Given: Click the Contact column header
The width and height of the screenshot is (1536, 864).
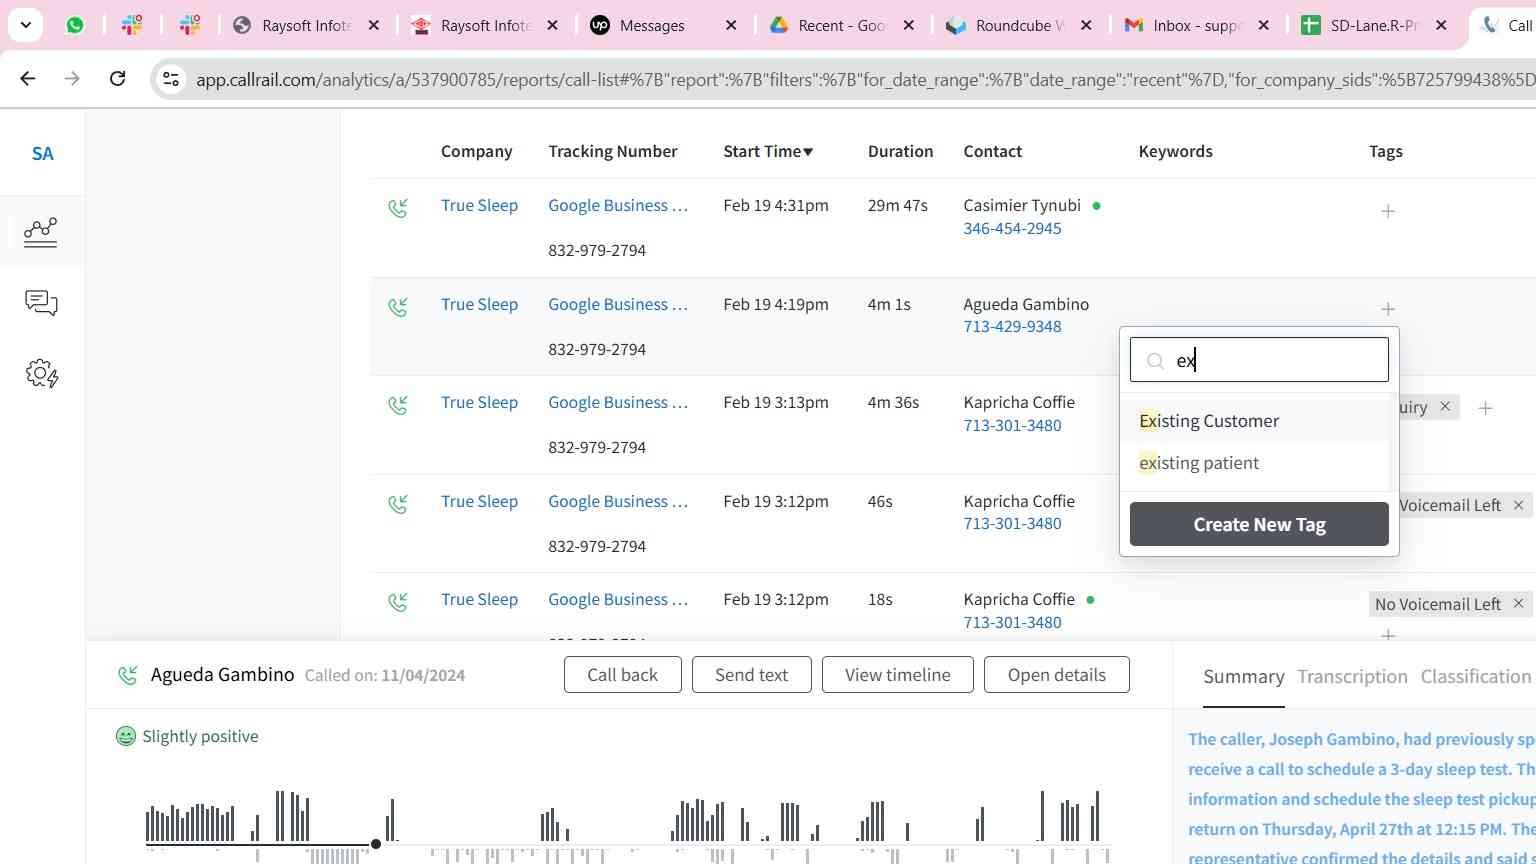Looking at the screenshot, I should [992, 151].
